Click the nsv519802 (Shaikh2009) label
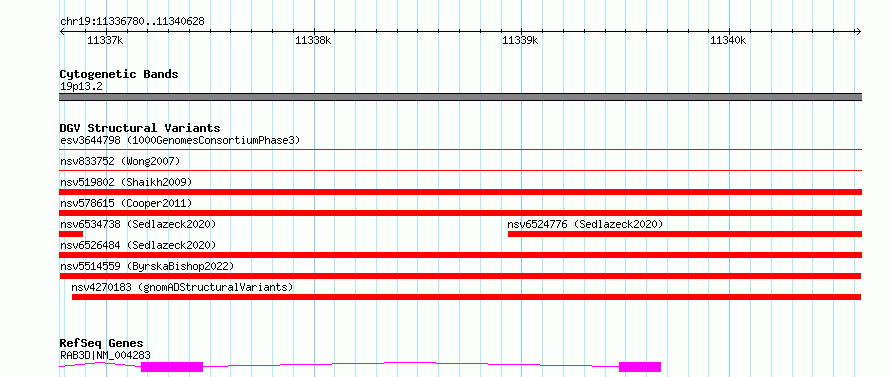This screenshot has height=377, width=890. [126, 182]
